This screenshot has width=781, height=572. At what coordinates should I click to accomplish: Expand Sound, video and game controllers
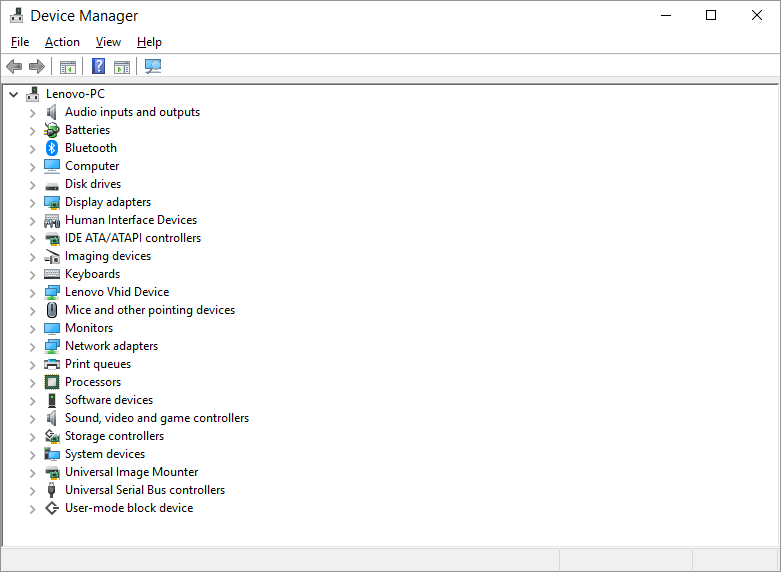(x=32, y=419)
